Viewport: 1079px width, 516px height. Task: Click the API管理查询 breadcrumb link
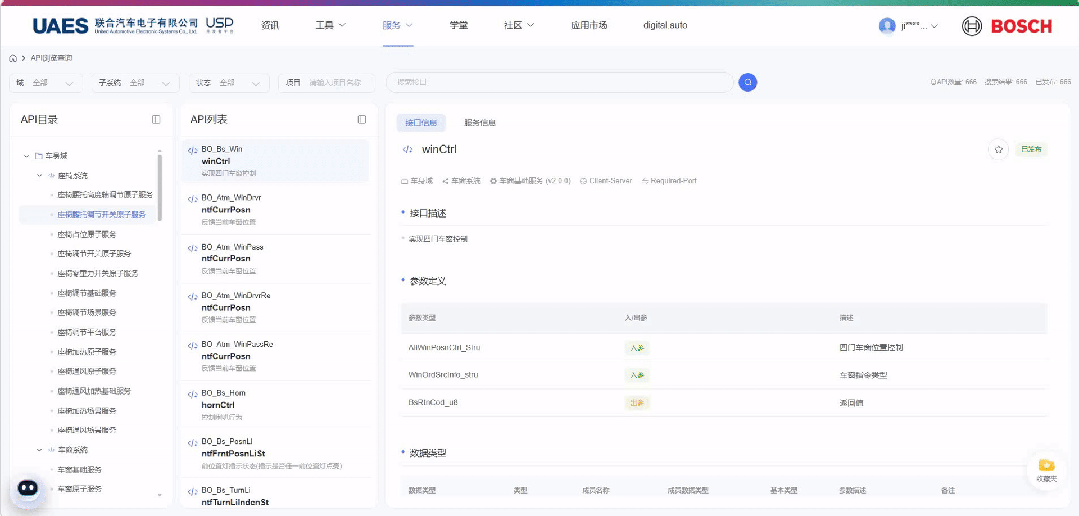pyautogui.click(x=52, y=58)
